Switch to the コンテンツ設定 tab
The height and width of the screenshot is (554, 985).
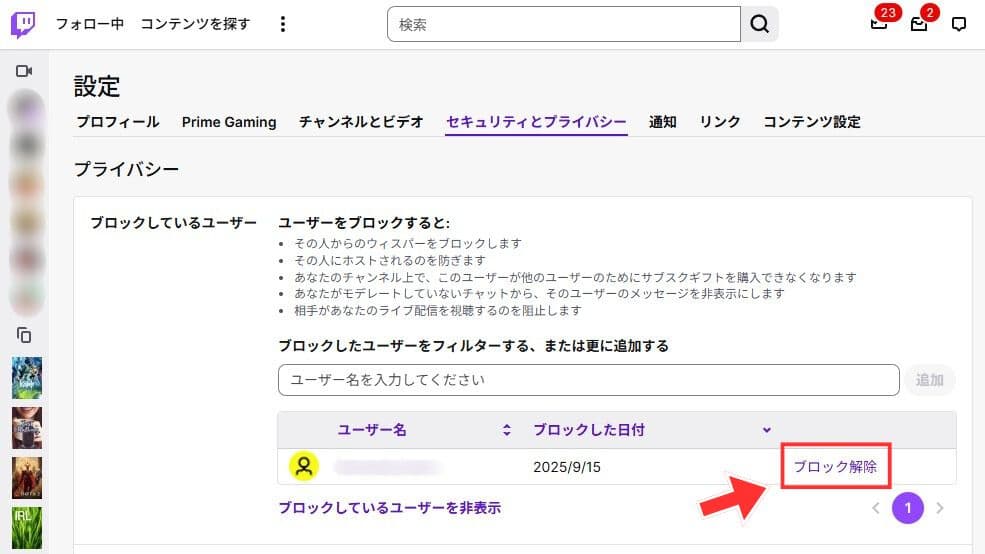click(x=812, y=122)
